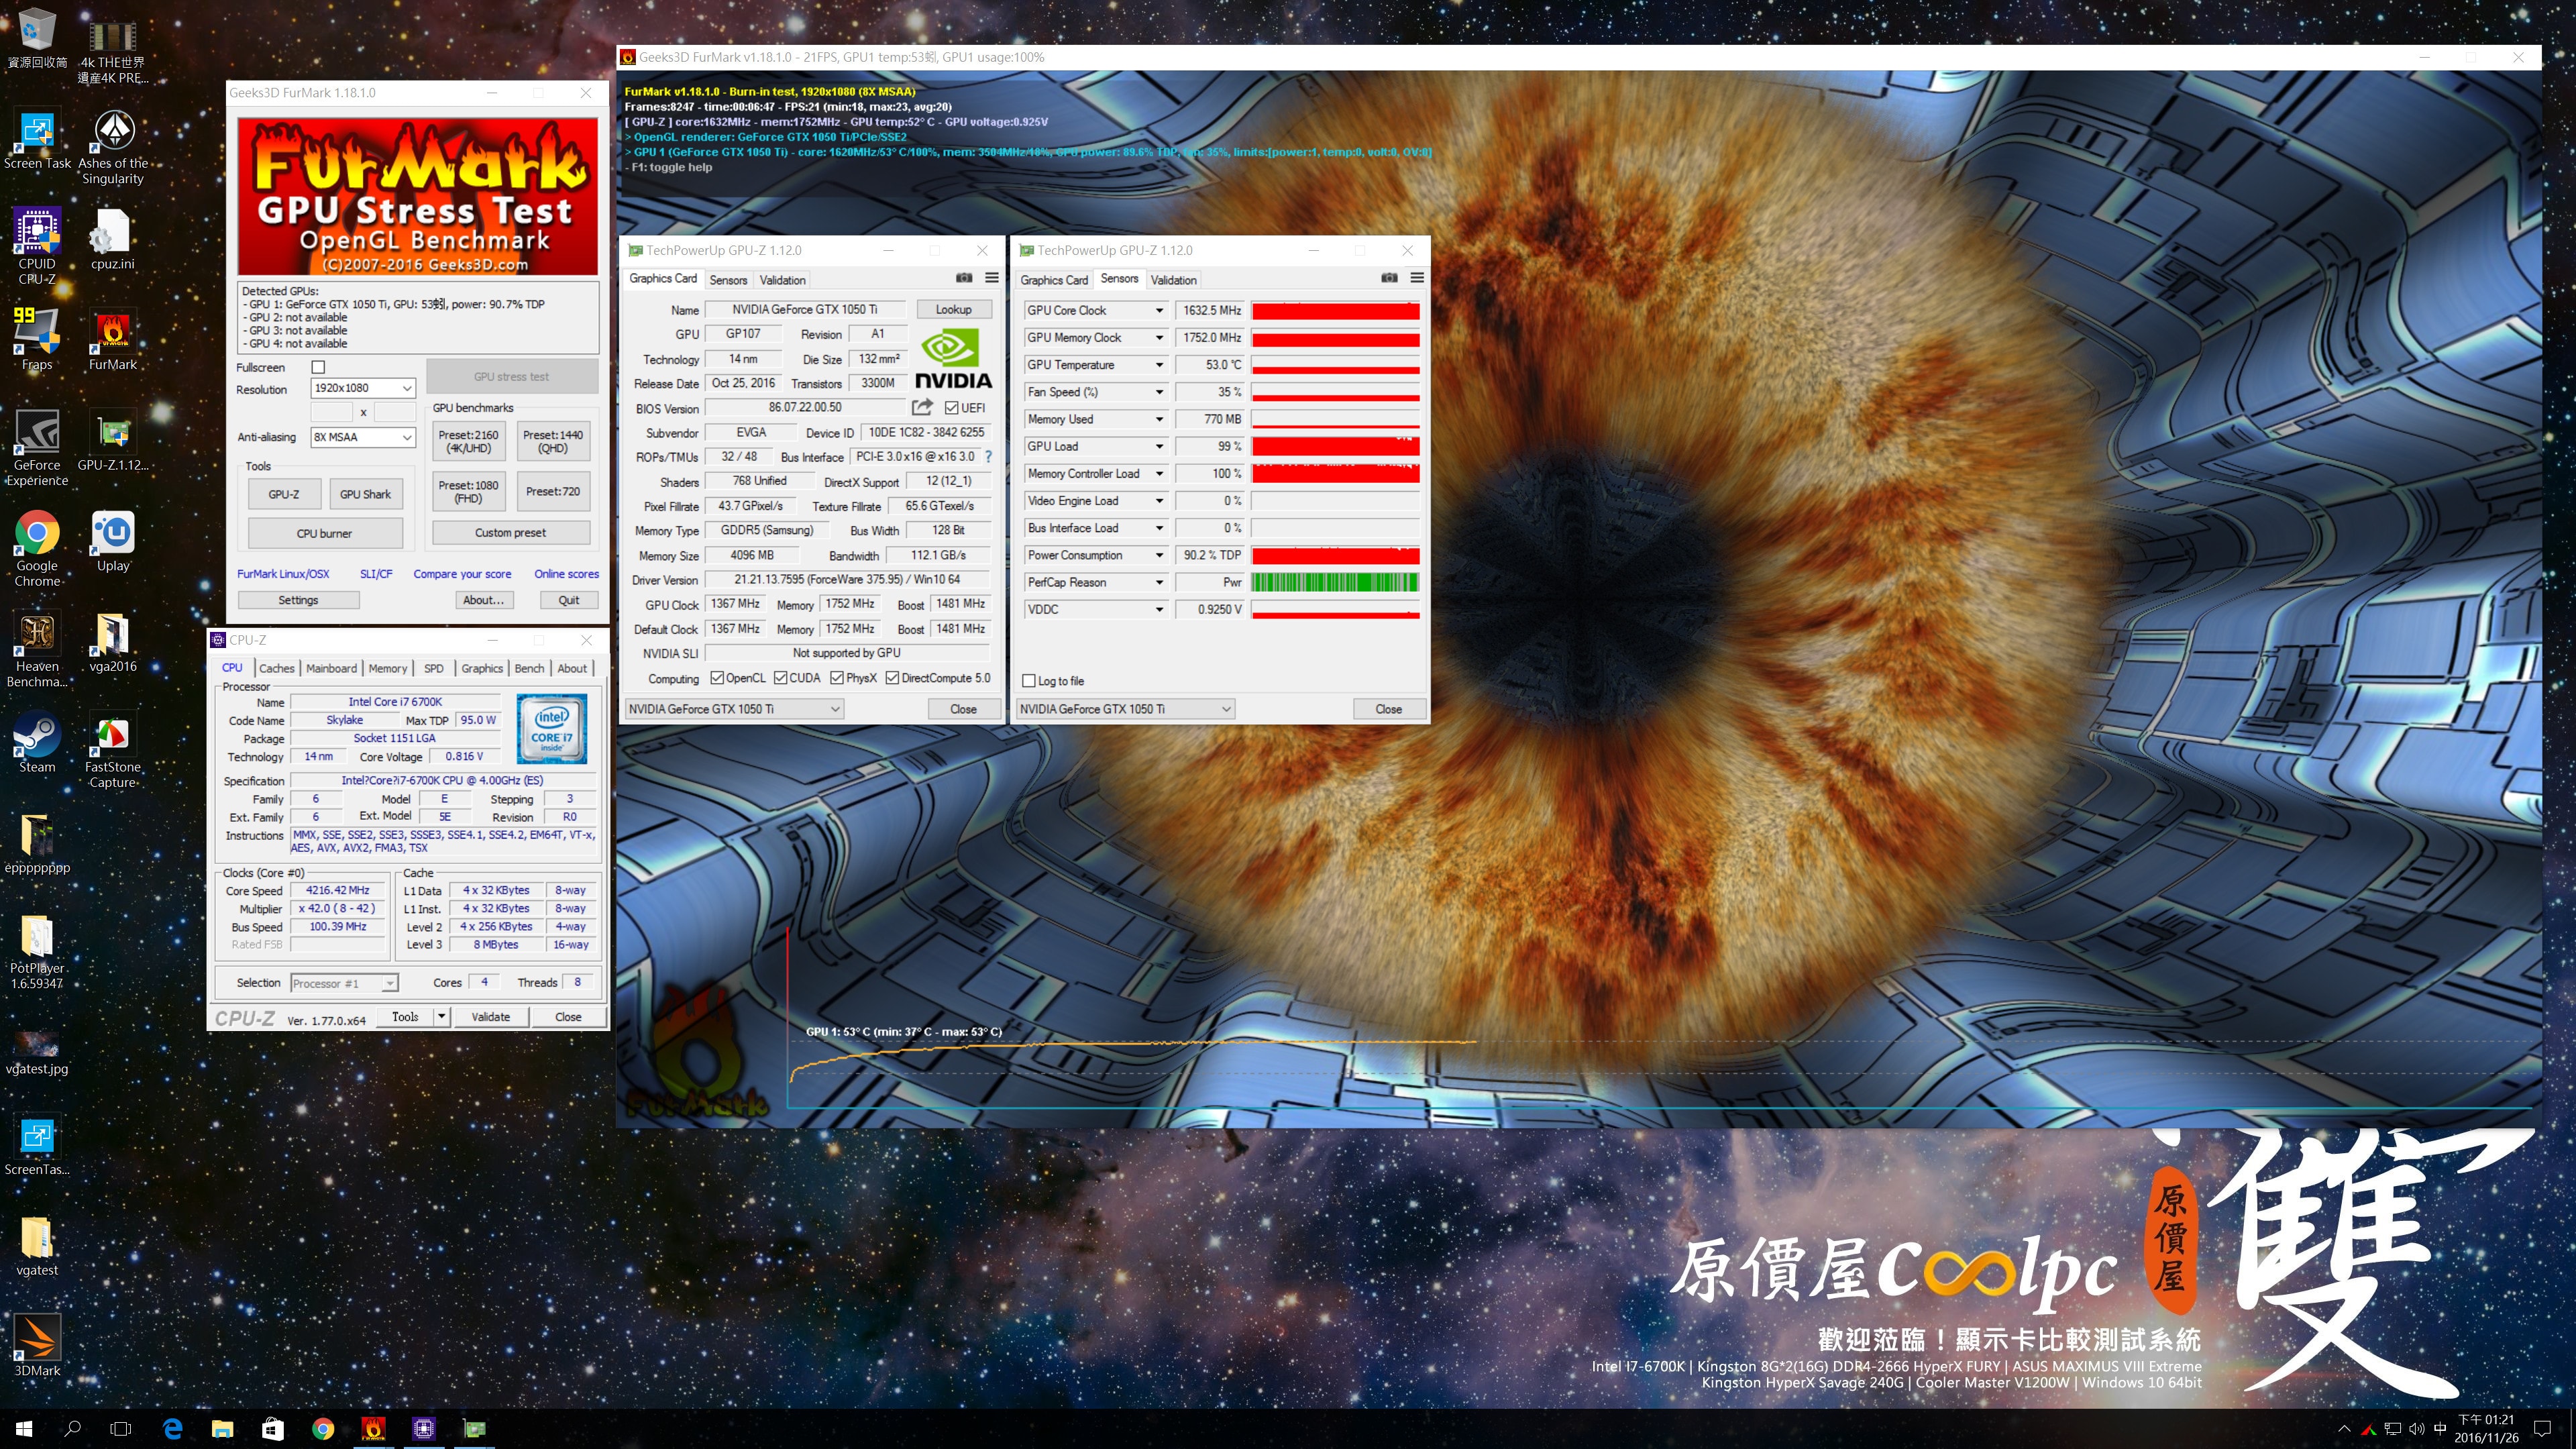
Task: Open Heaven Benchmark desktop shortcut
Action: point(37,650)
